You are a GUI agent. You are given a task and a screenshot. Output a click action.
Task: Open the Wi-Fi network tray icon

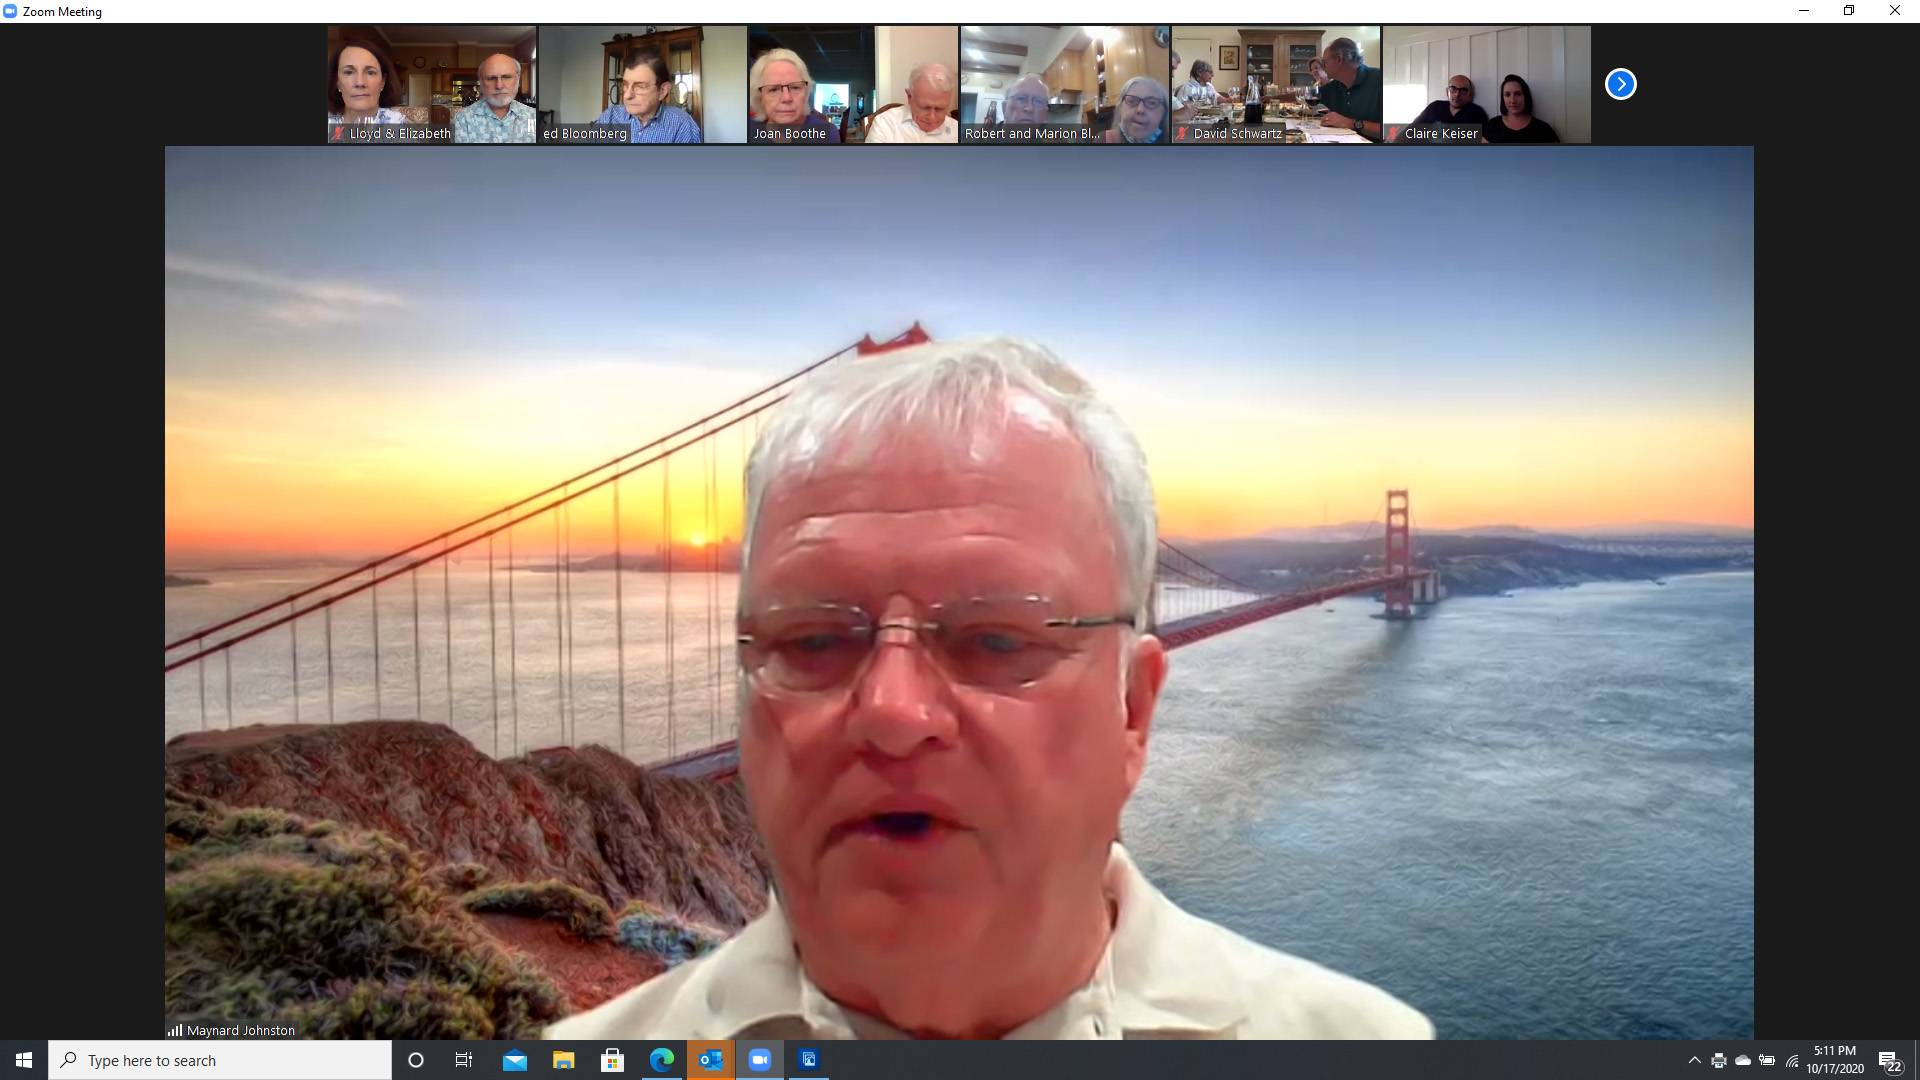click(1792, 1060)
